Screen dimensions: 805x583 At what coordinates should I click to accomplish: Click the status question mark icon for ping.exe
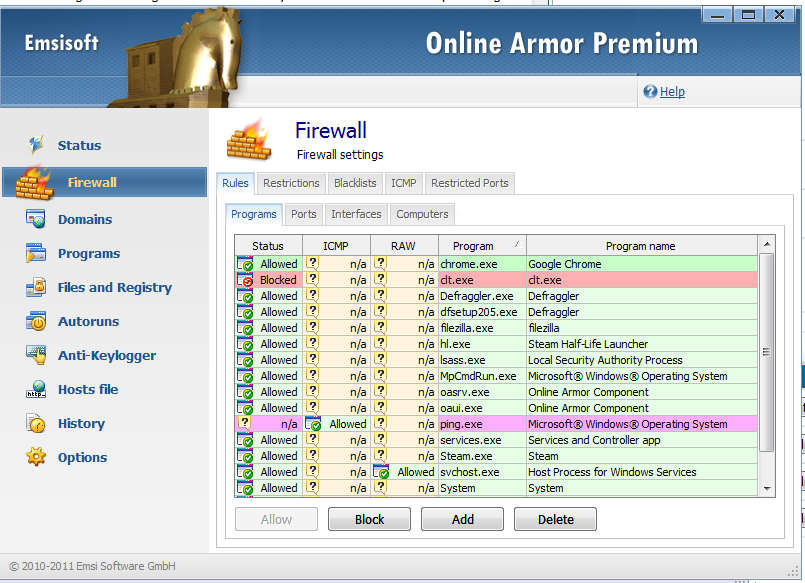pos(245,423)
